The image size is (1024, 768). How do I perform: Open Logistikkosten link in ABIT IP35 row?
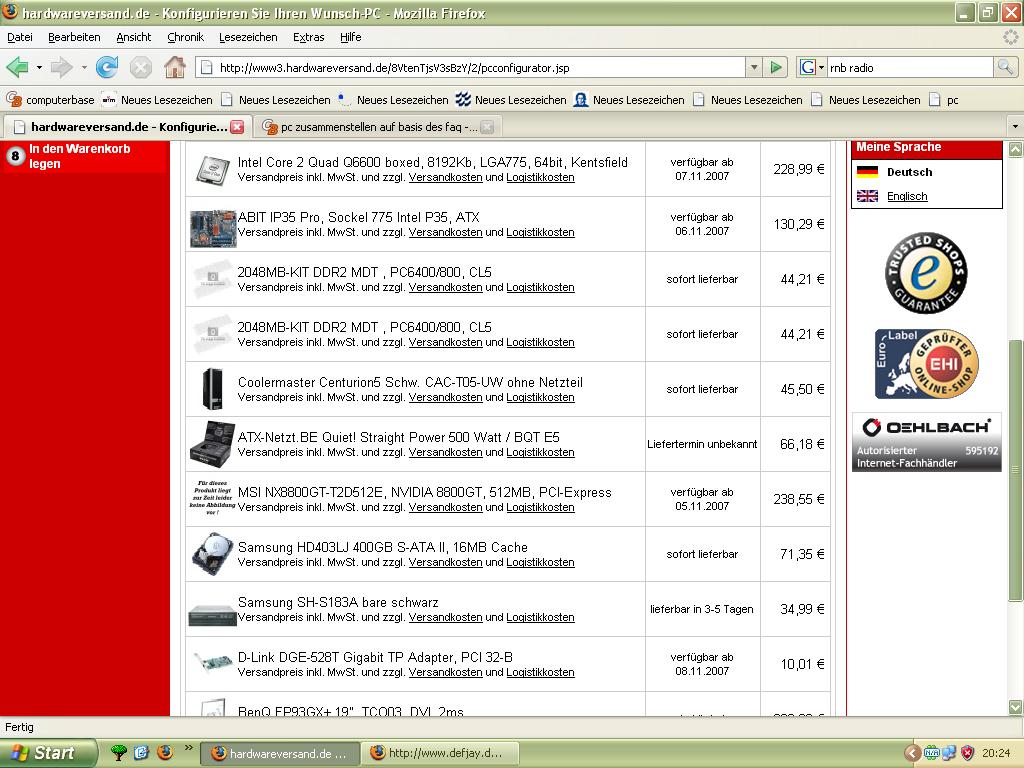click(540, 232)
